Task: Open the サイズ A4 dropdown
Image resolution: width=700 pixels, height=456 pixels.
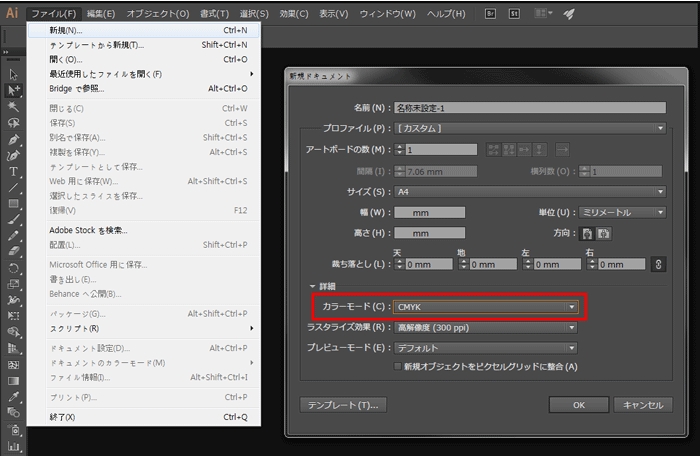Action: [530, 192]
